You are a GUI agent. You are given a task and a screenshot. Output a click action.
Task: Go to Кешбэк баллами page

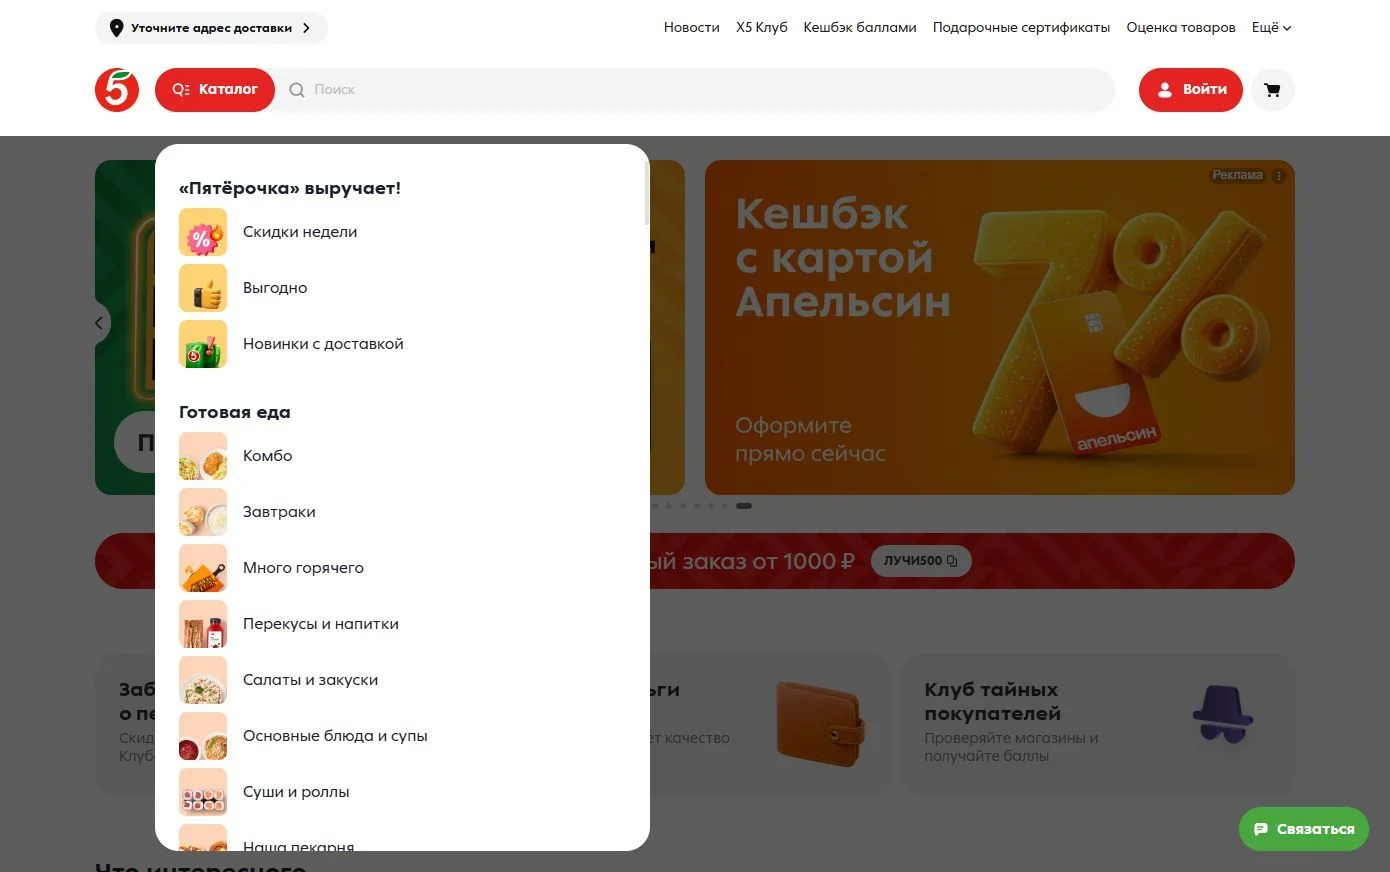tap(860, 28)
